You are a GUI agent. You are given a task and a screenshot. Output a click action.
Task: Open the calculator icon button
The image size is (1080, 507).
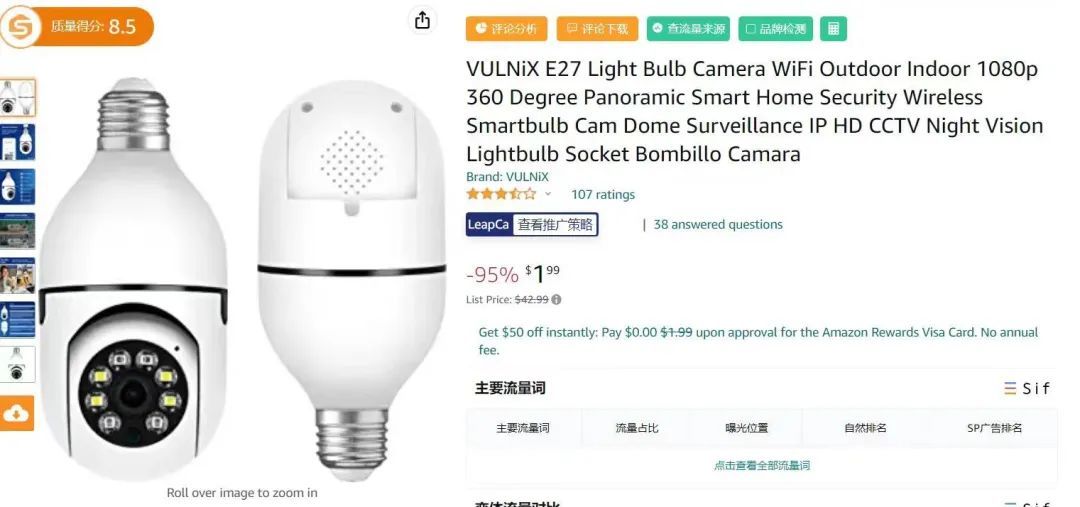pyautogui.click(x=833, y=29)
